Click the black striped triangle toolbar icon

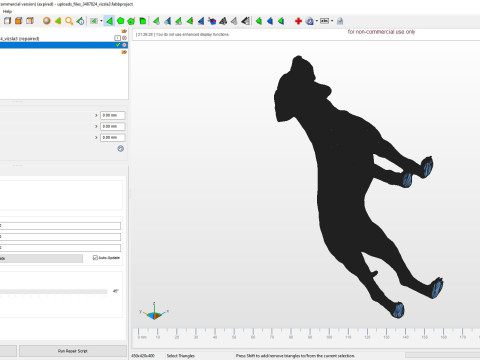coord(246,21)
